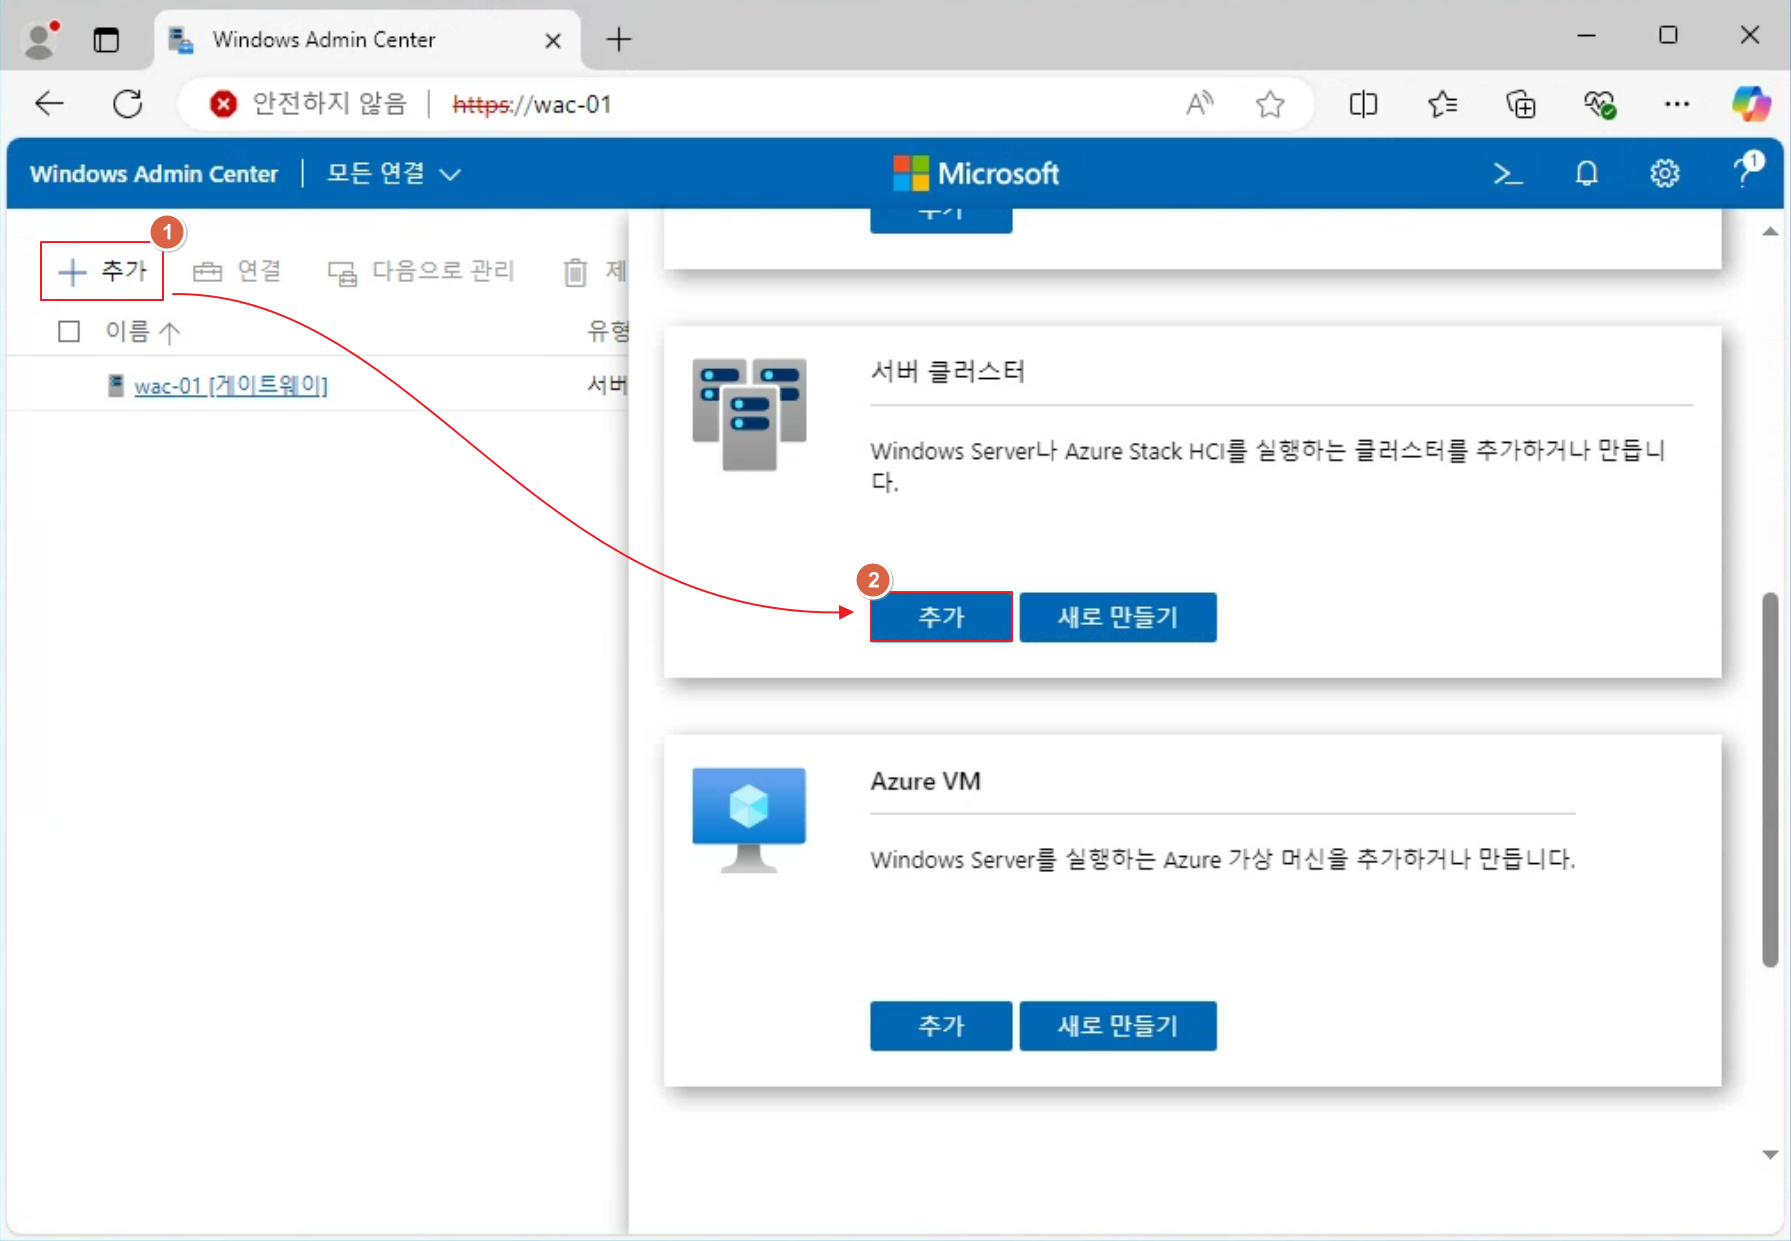Screen dimensions: 1791x1241
Task: Open browser Settings and more ellipsis
Action: tap(1677, 104)
